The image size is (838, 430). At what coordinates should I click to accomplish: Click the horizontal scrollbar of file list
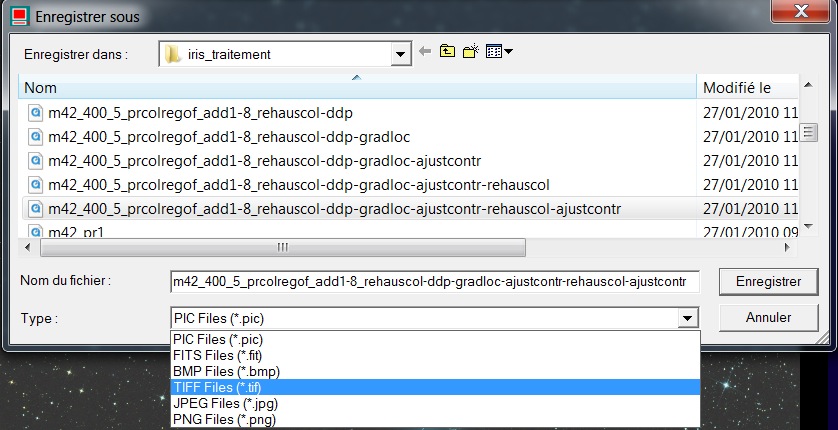pos(281,247)
